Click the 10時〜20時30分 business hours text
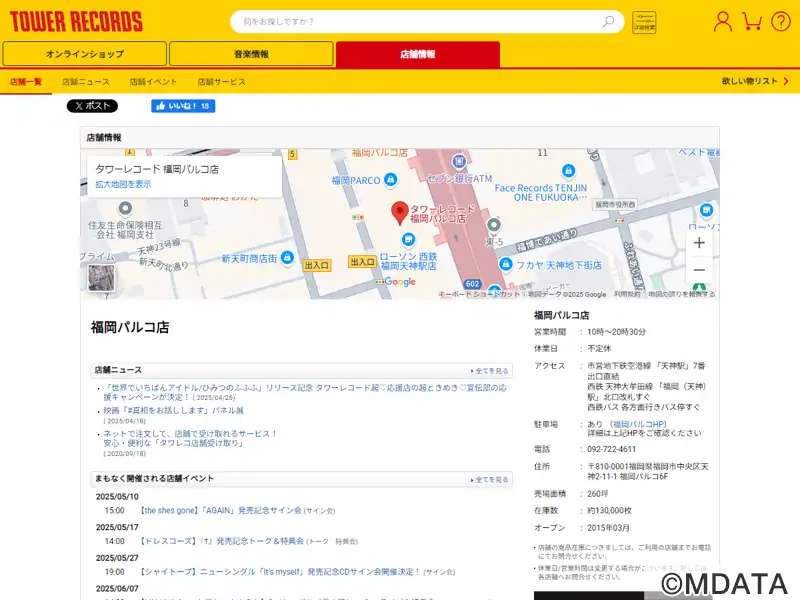The width and height of the screenshot is (800, 600). (616, 332)
